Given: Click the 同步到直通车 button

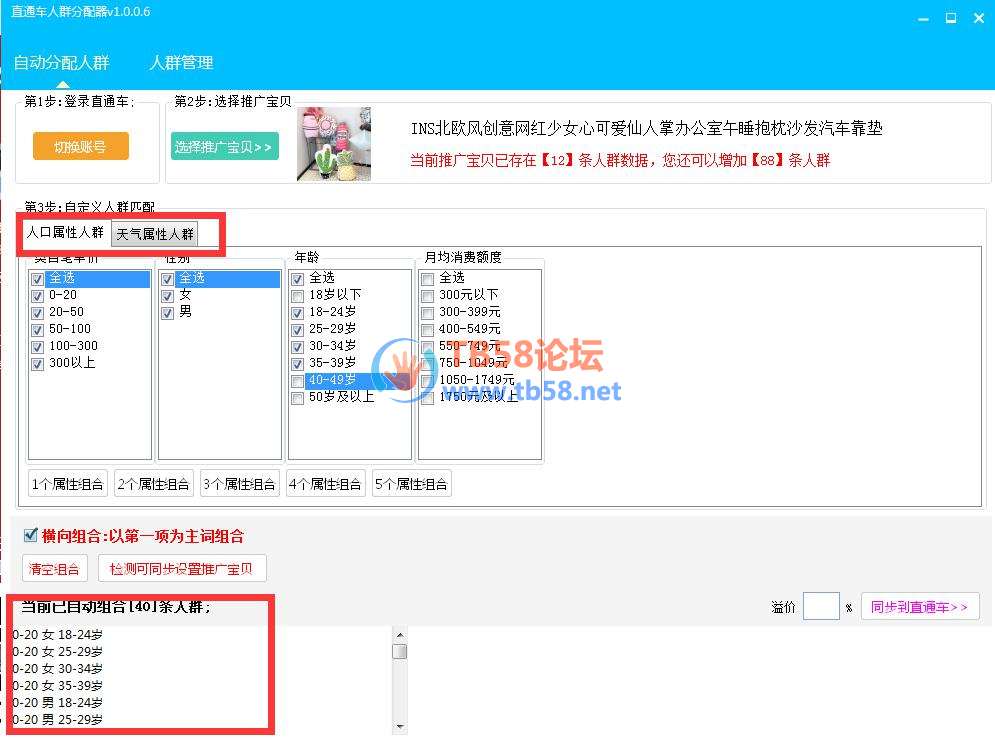Looking at the screenshot, I should pyautogui.click(x=919, y=607).
